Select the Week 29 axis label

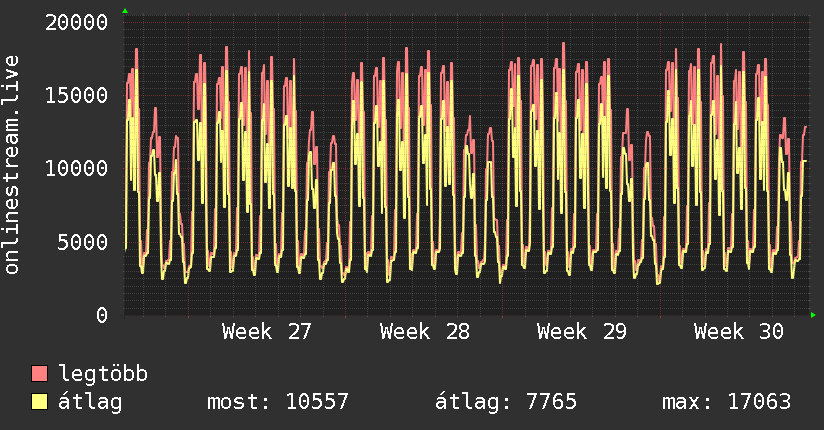[582, 332]
